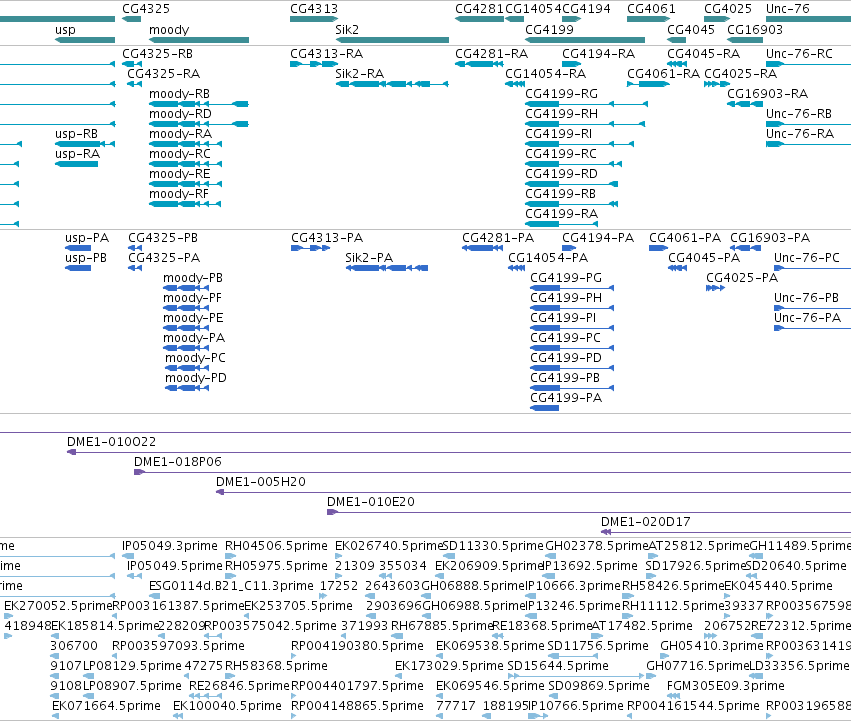Click EST AT25812.5prime
Viewport: 851px width, 721px height.
(699, 546)
